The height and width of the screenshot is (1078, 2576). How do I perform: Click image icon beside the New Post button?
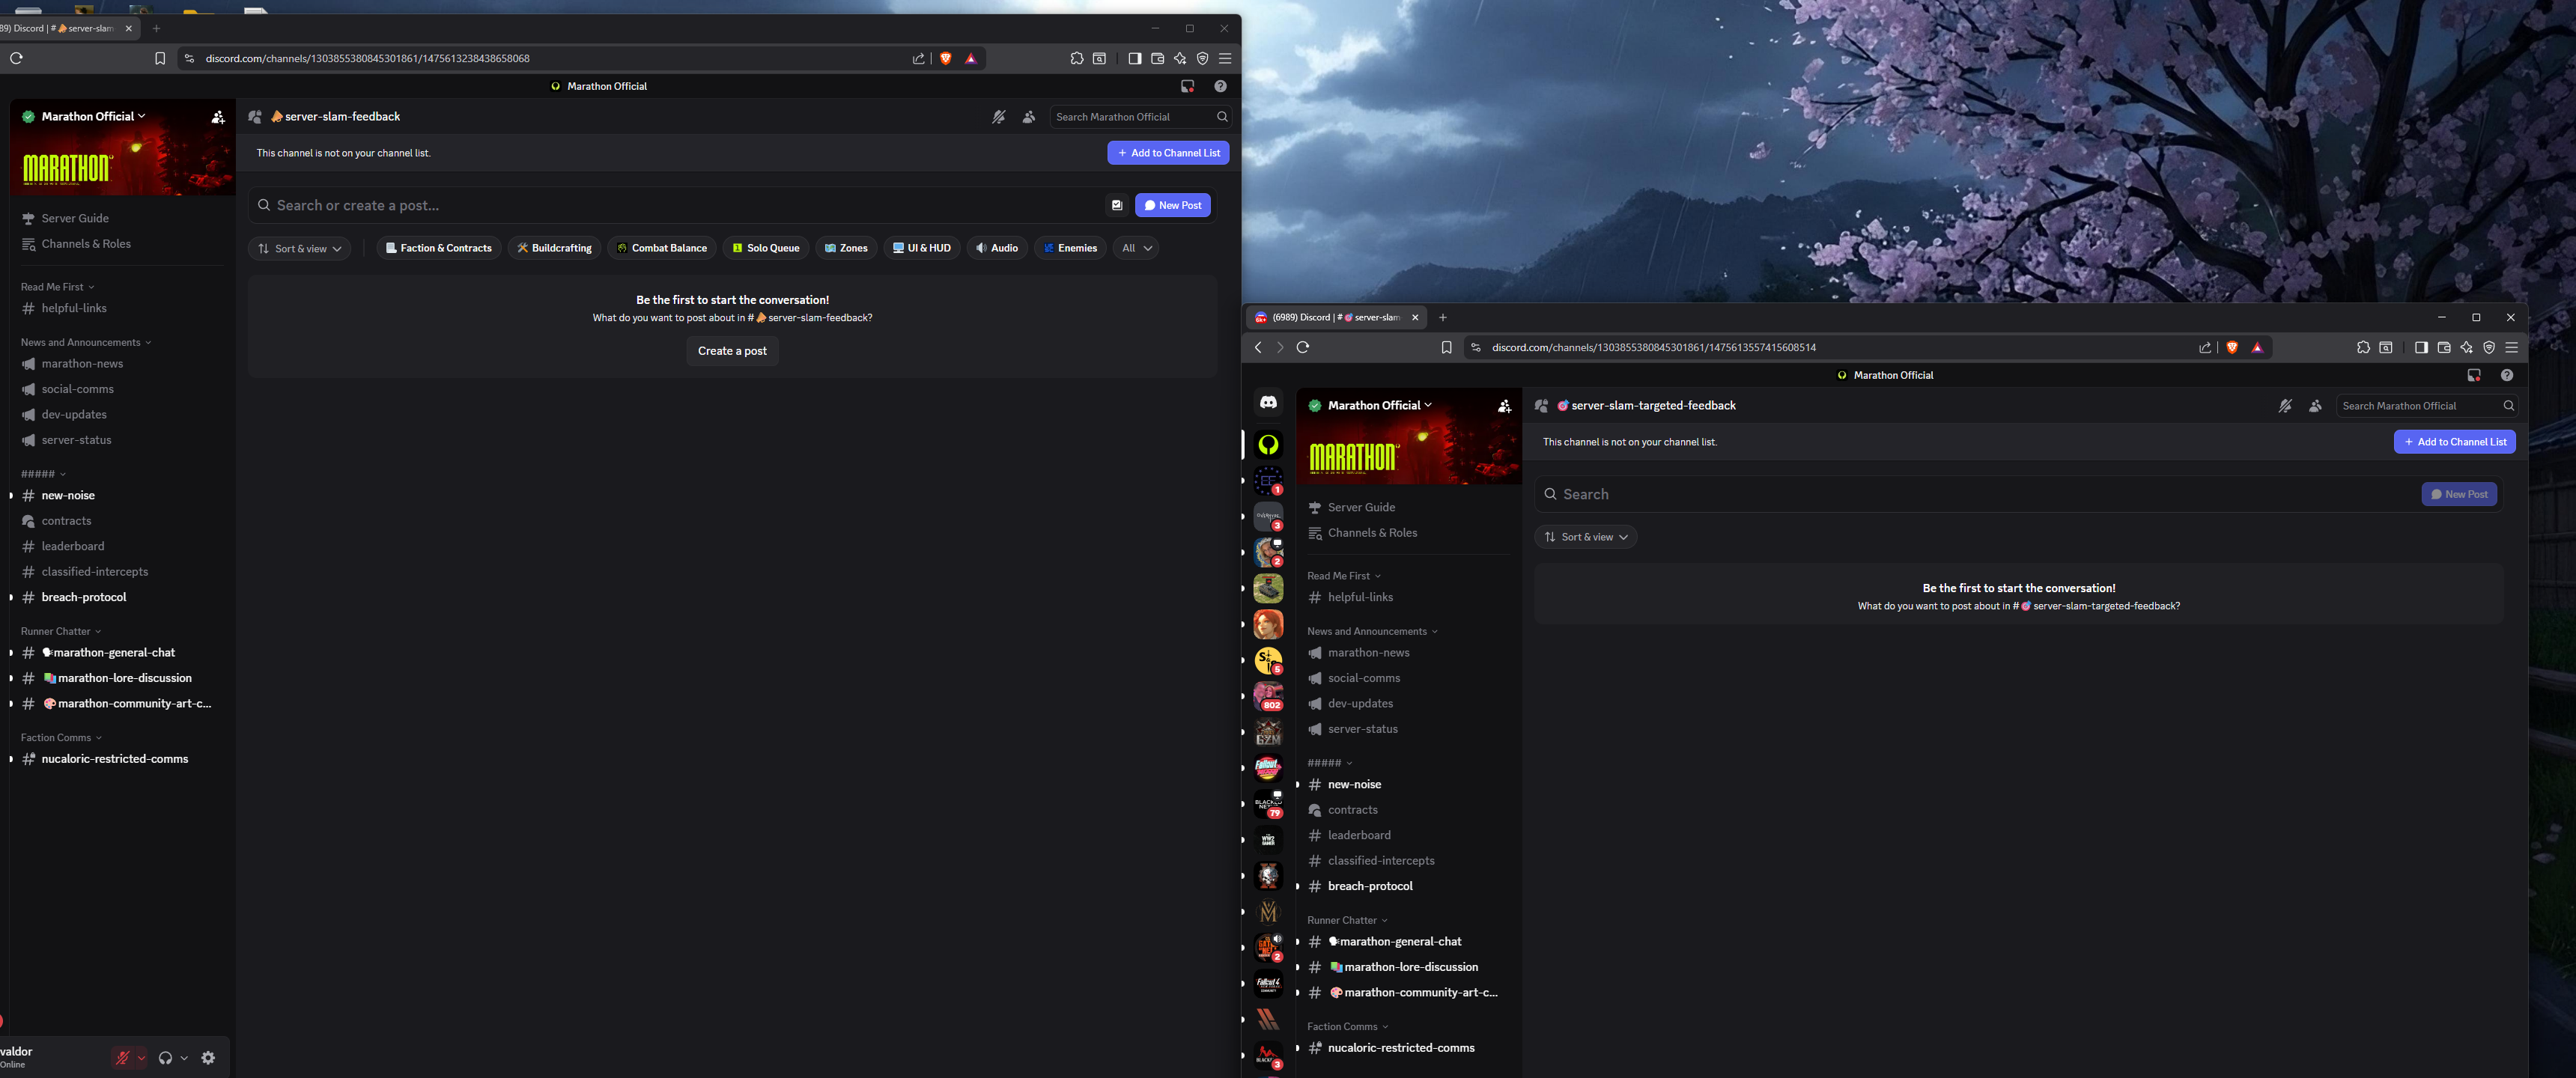tap(1117, 205)
